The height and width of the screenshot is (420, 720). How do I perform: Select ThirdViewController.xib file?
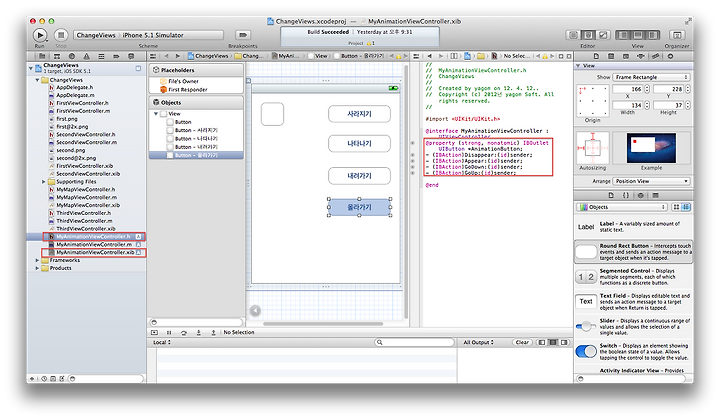coord(85,229)
